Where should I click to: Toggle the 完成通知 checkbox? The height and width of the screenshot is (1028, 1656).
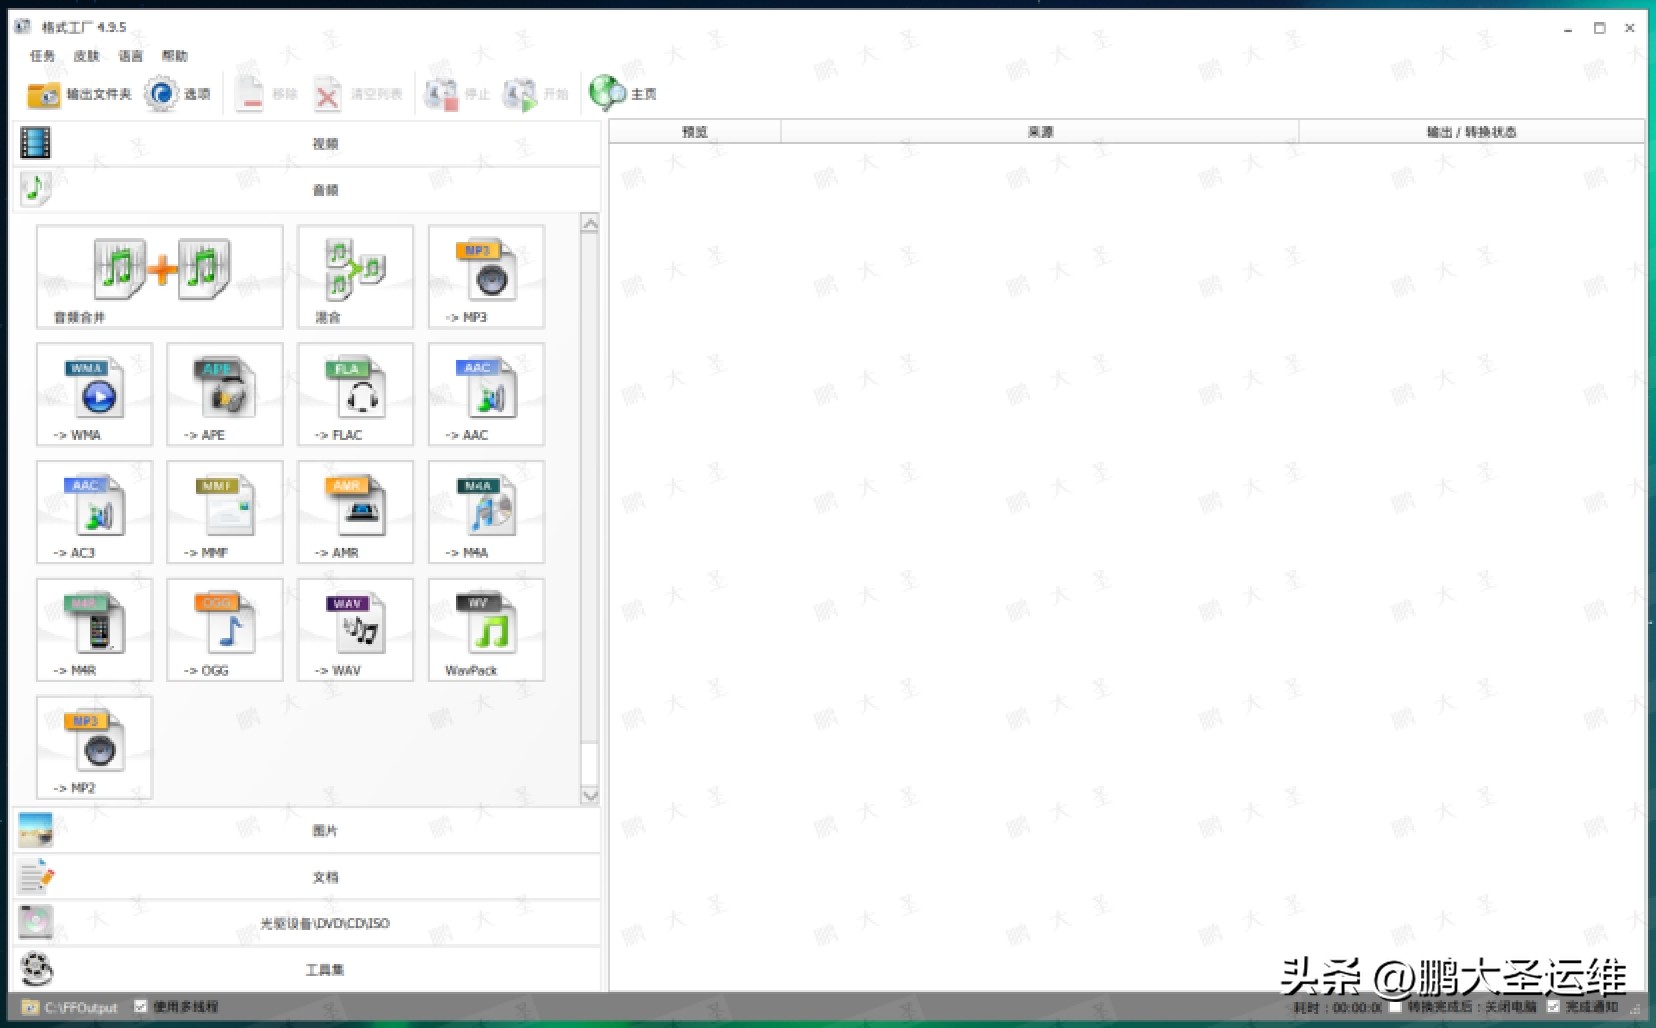(x=1553, y=1006)
